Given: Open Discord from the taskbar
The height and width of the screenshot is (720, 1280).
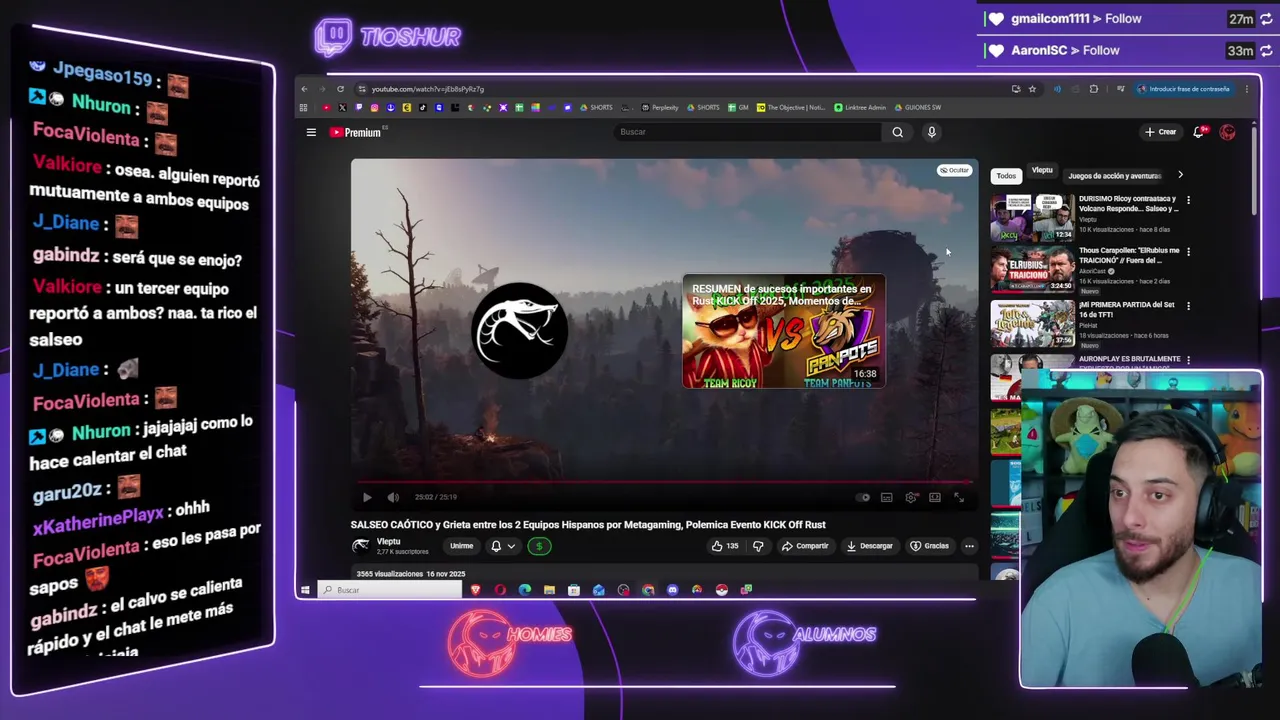Looking at the screenshot, I should 672,590.
